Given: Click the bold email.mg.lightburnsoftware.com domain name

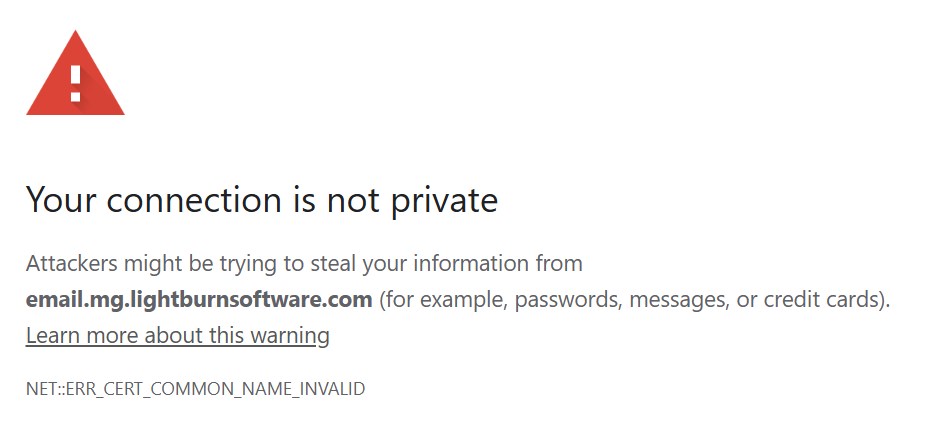Looking at the screenshot, I should pos(199,299).
